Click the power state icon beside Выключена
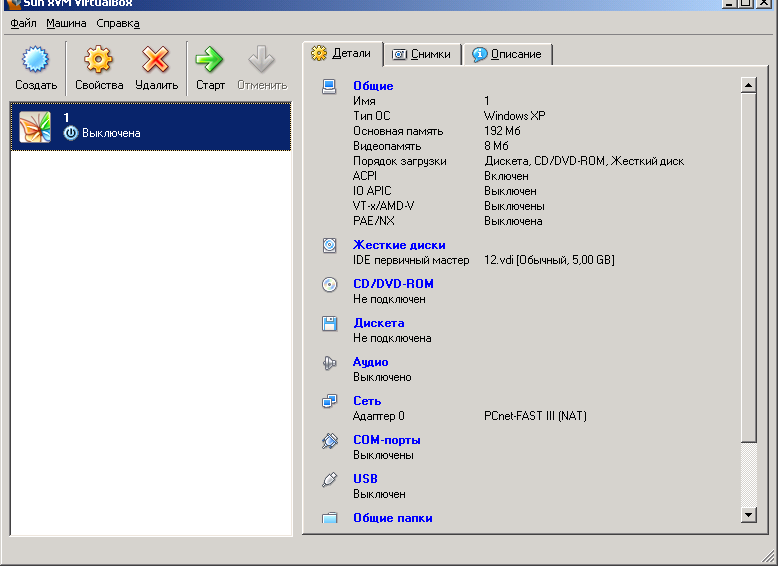Screen dimensions: 778x566 click(71, 133)
